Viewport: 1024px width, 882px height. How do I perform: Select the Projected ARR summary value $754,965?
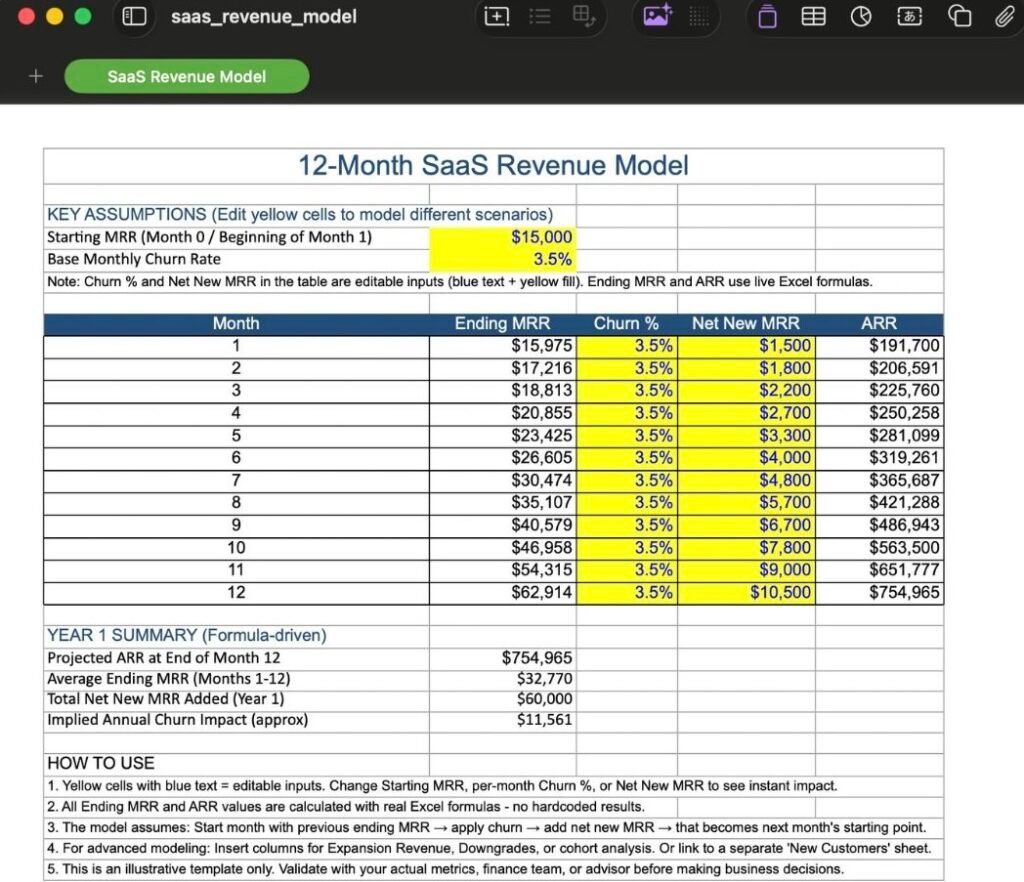(x=503, y=658)
